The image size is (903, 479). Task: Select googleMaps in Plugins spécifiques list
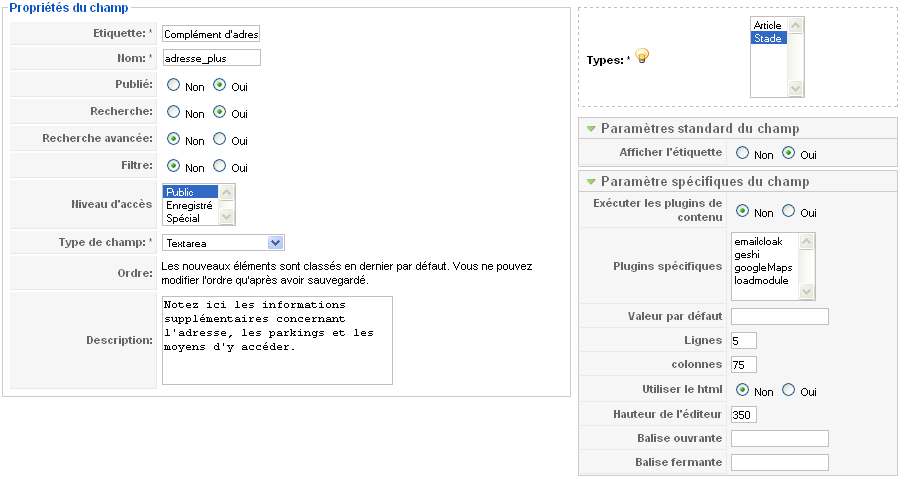coord(764,267)
